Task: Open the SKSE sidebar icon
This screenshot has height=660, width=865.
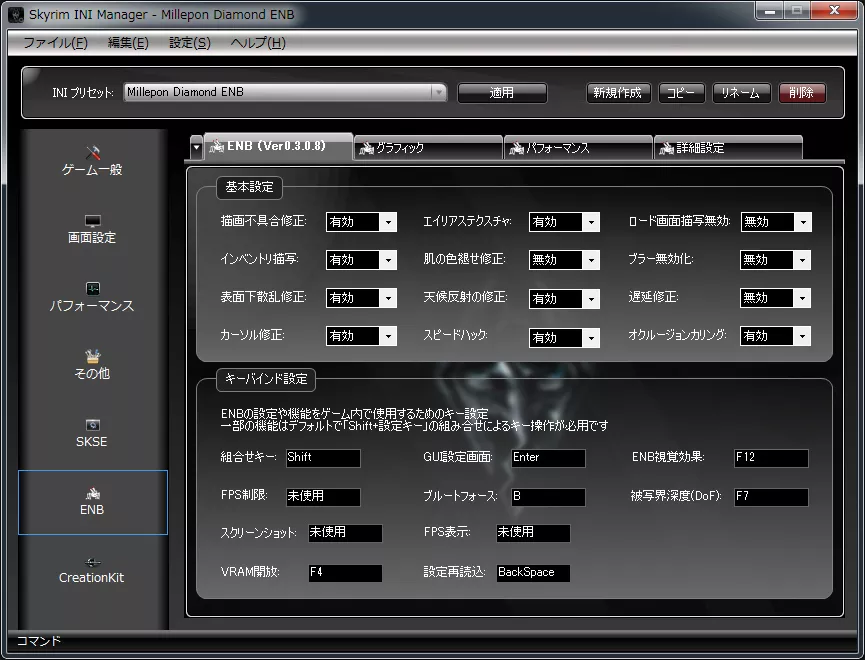Action: [x=93, y=424]
